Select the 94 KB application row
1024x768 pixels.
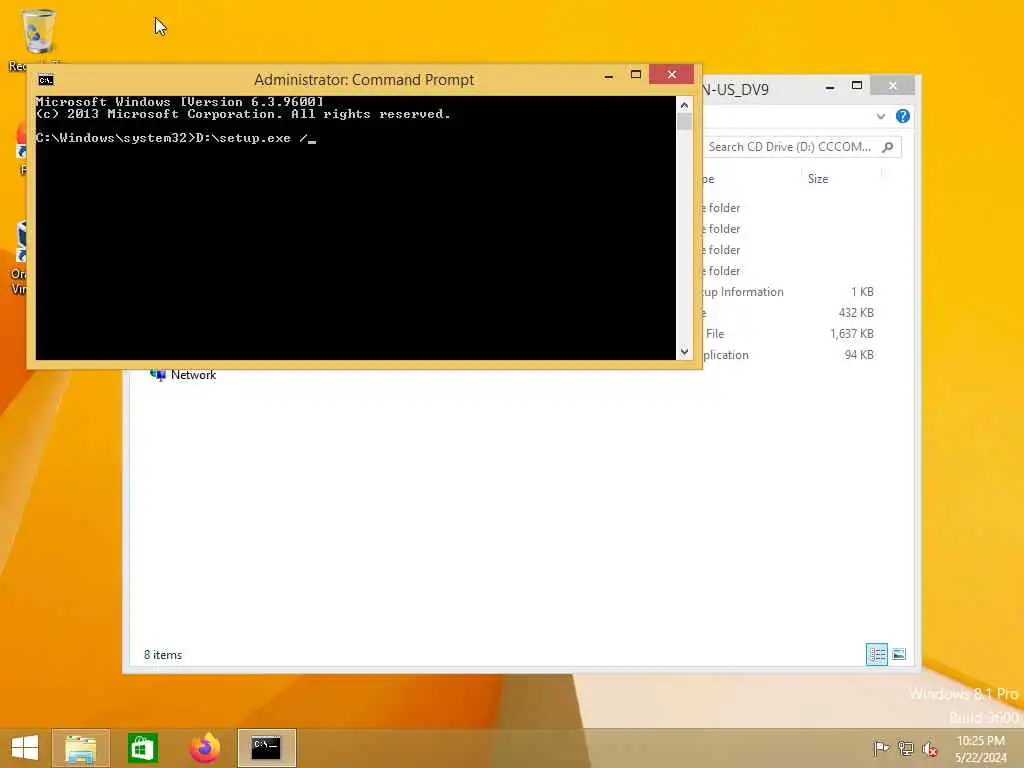pos(790,355)
